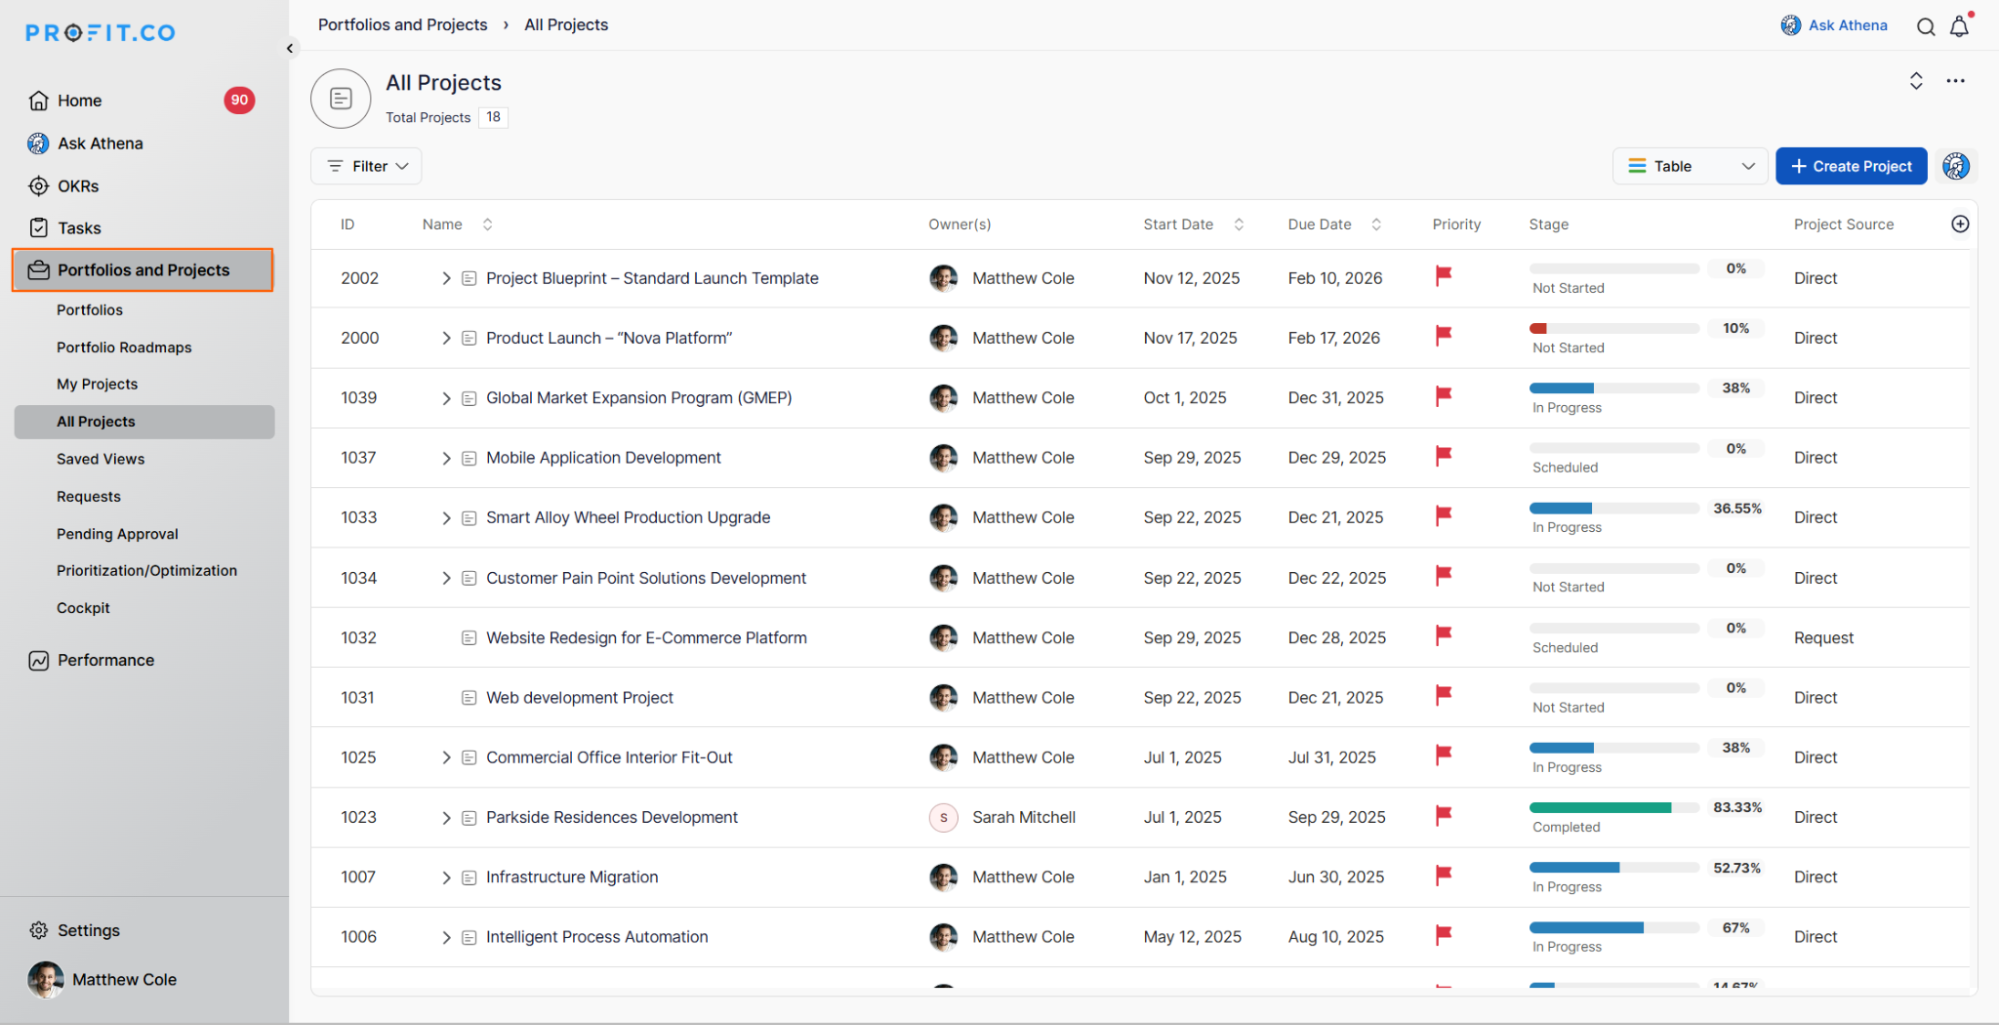Collapse the sidebar with the arrow icon
1999x1025 pixels.
coord(290,48)
